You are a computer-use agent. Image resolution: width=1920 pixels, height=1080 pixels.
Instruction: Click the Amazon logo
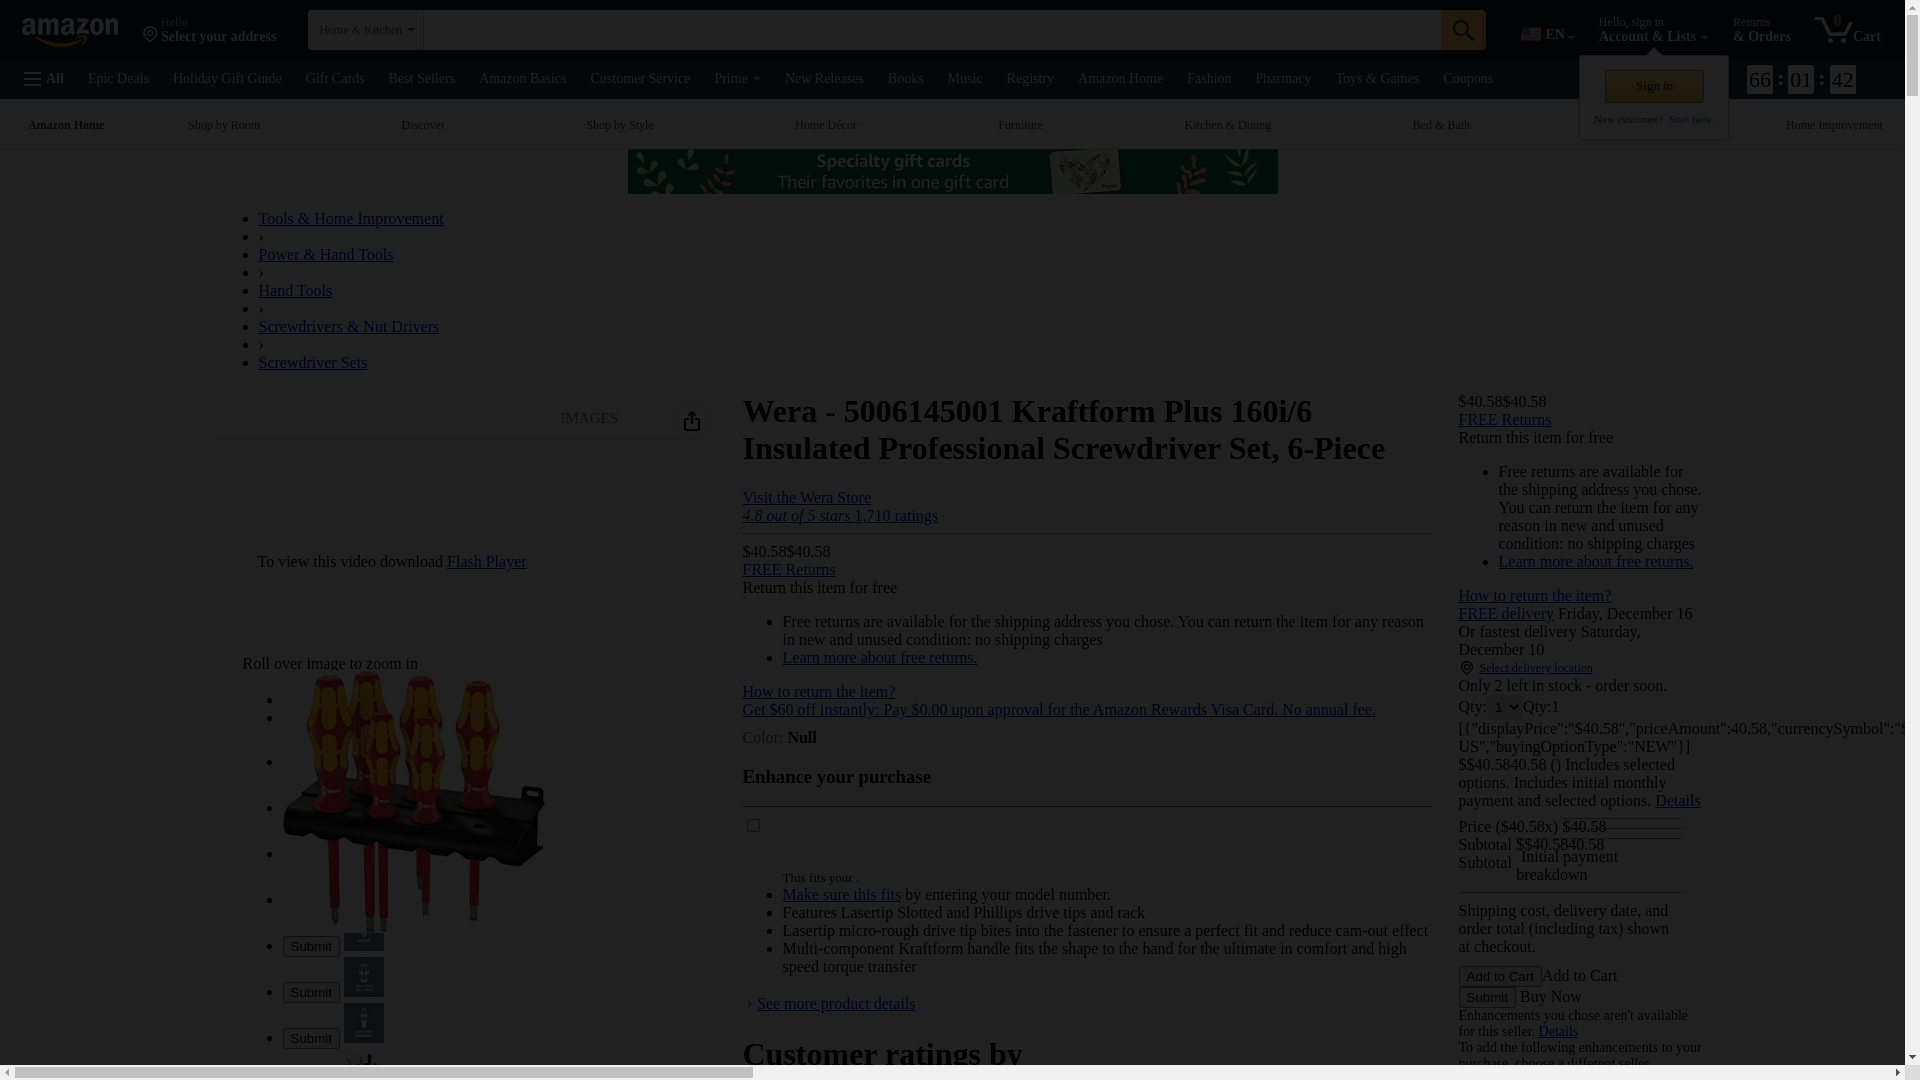pyautogui.click(x=70, y=32)
